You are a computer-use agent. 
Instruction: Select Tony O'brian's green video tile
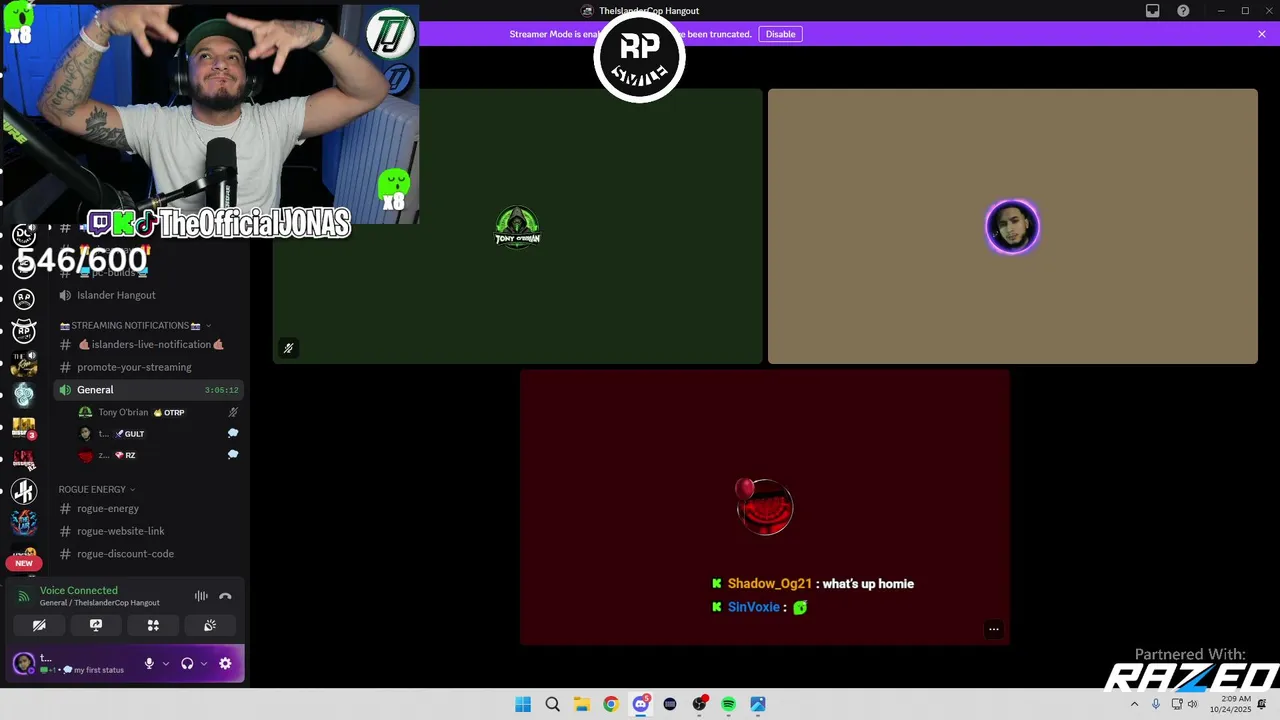coord(518,226)
